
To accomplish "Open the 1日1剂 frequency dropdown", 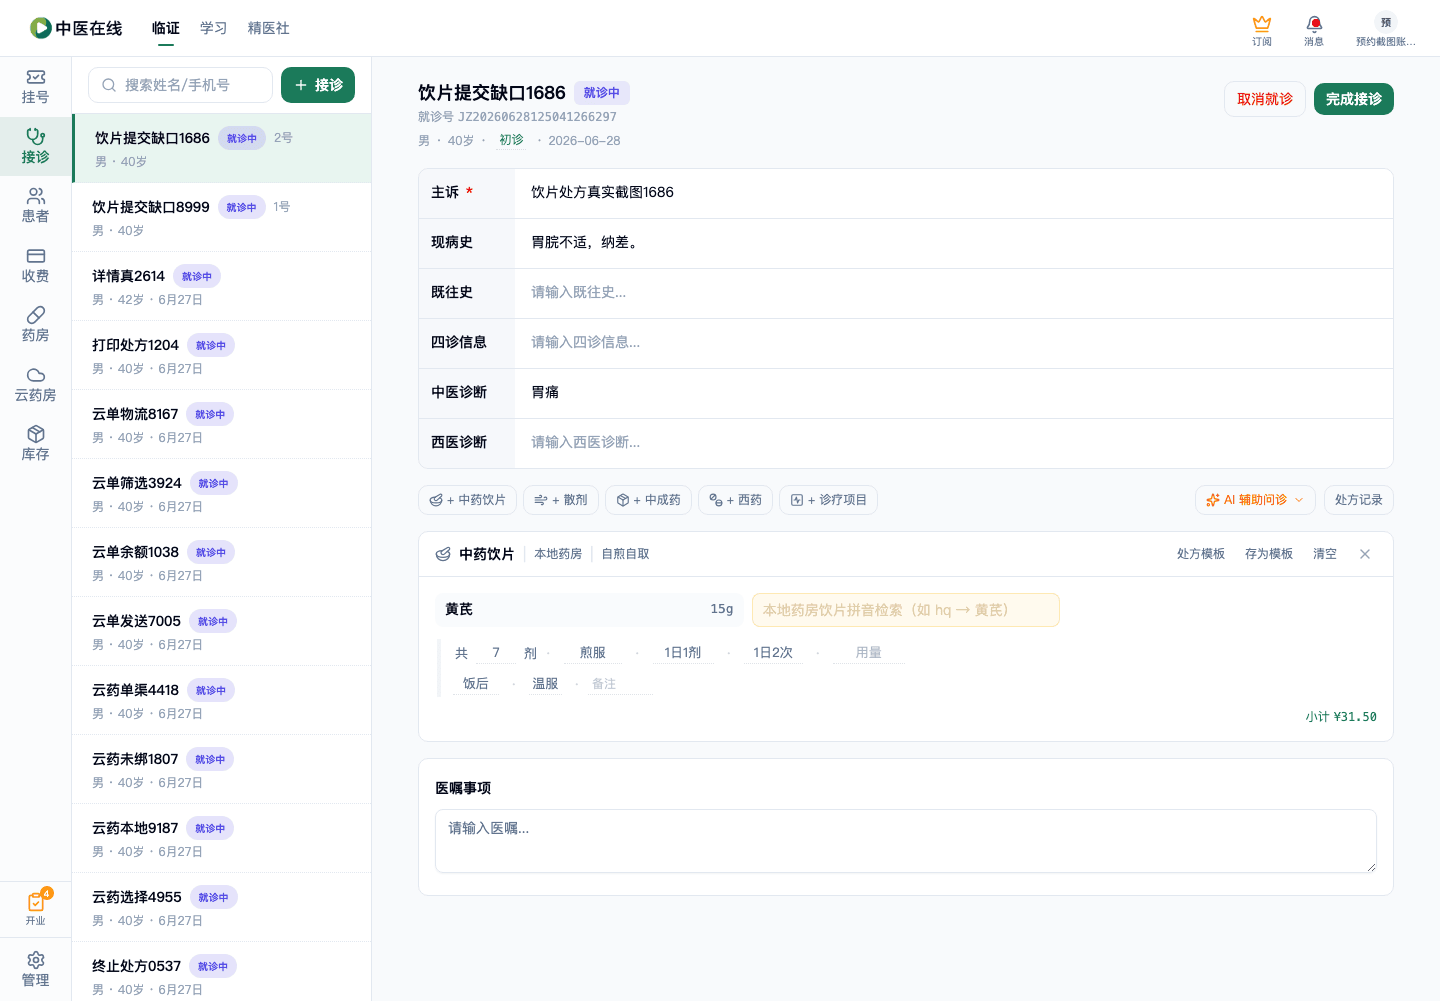I will point(683,653).
